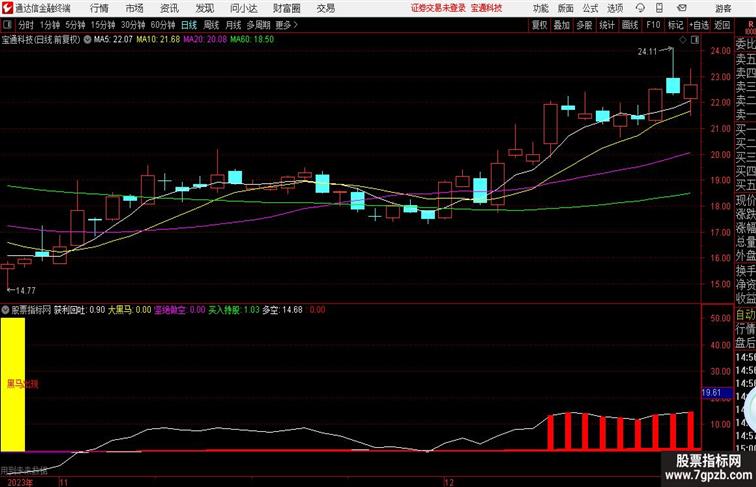Open the mobile phone icon
Viewport: 756px width, 487px height.
[x=659, y=8]
